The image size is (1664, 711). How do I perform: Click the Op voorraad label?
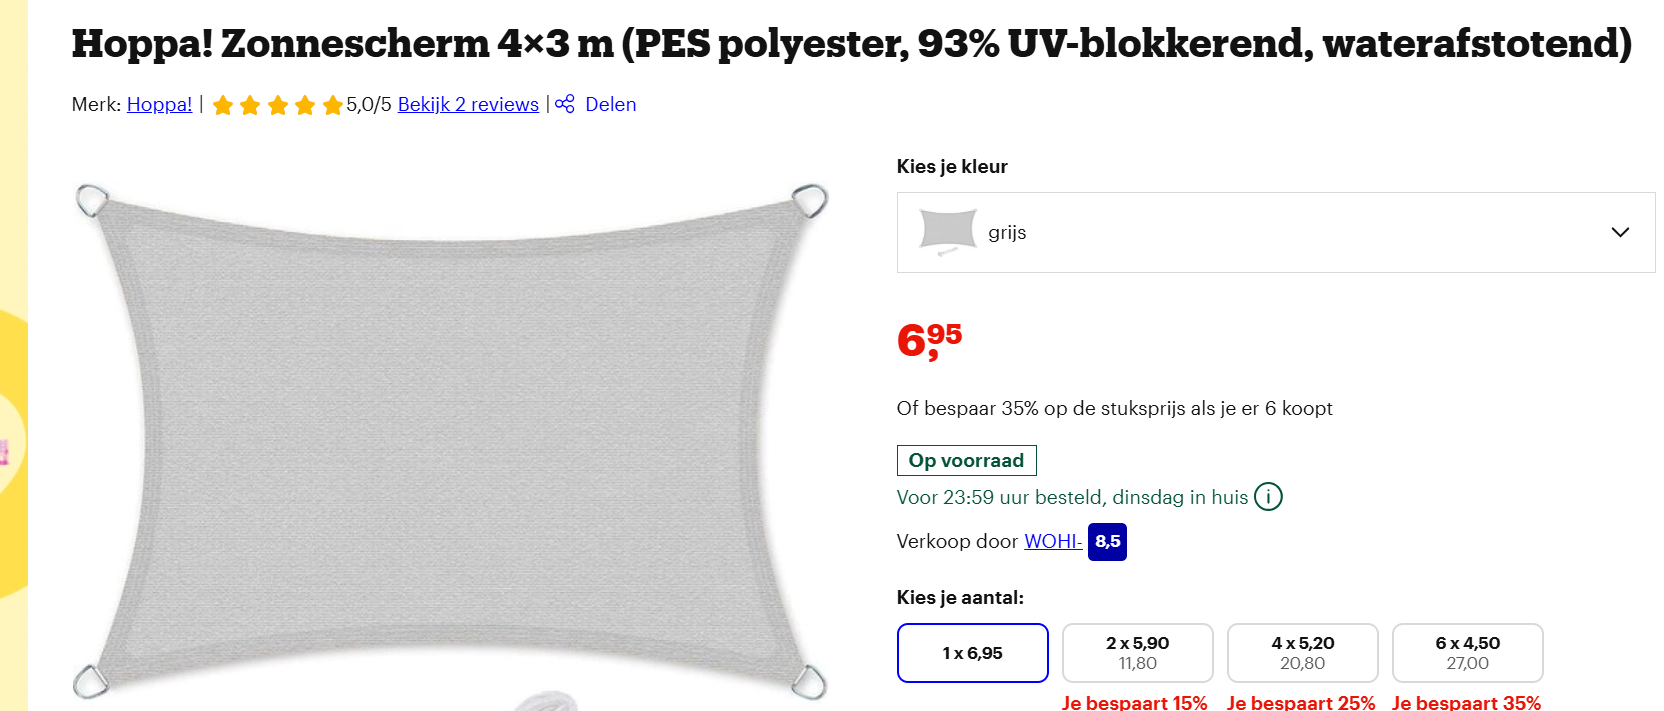[x=966, y=460]
